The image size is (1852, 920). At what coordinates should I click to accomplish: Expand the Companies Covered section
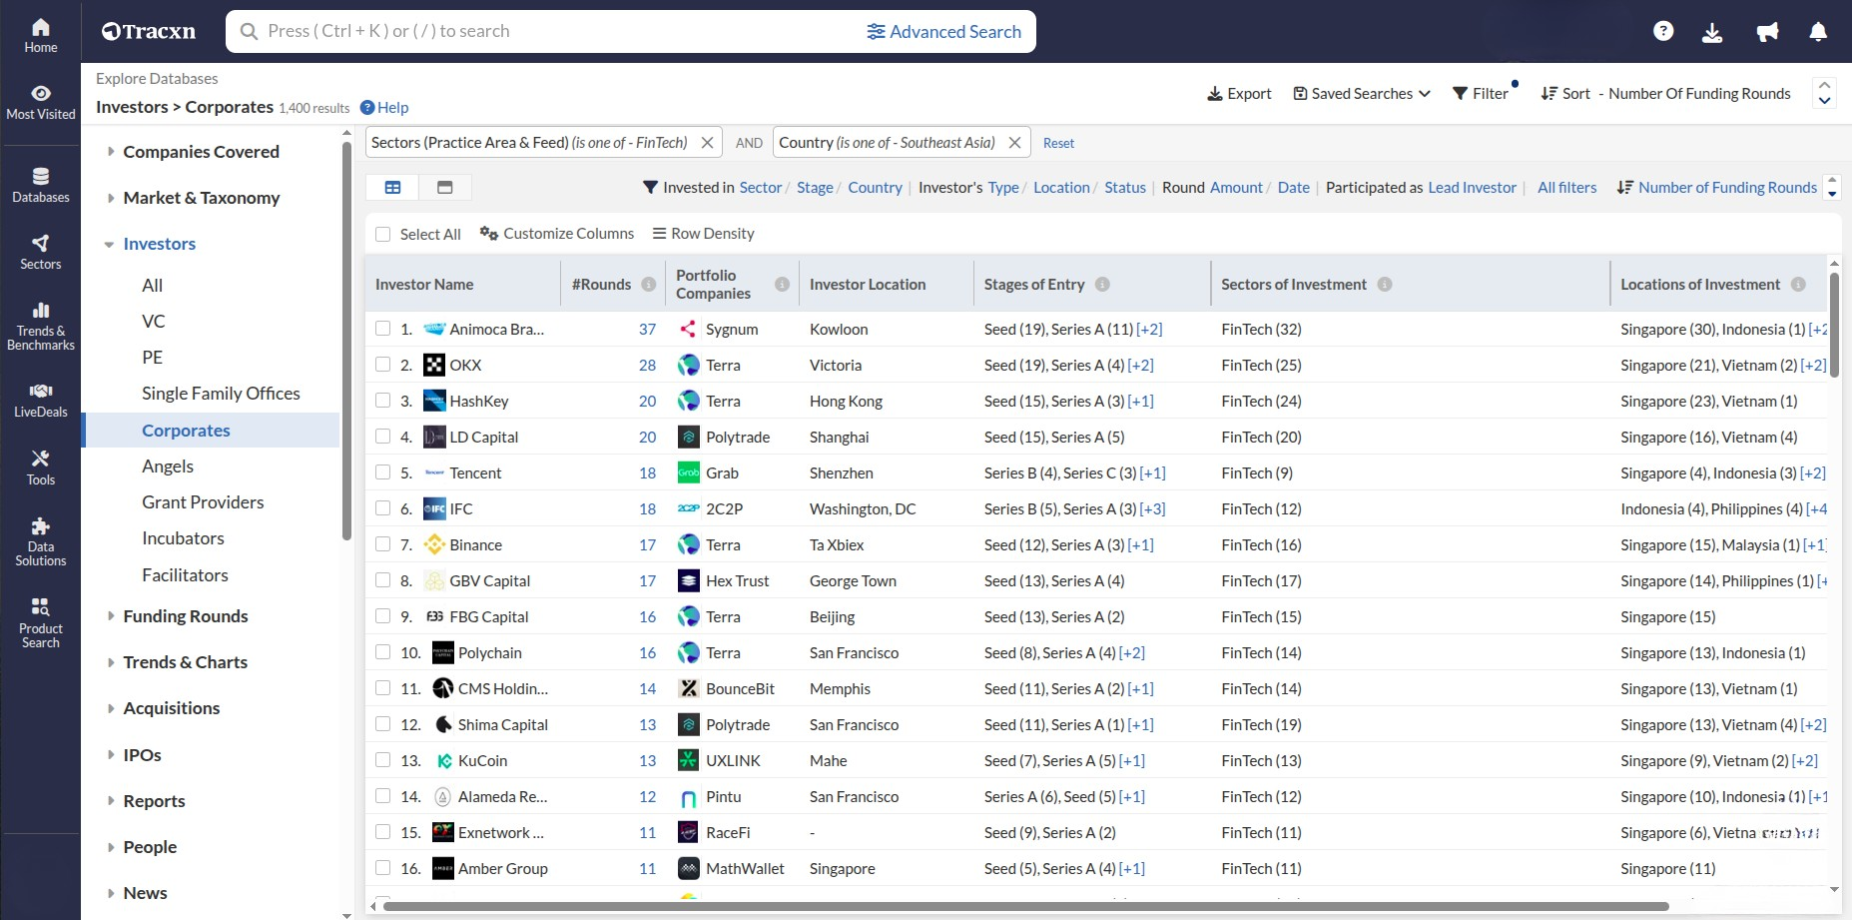point(200,151)
